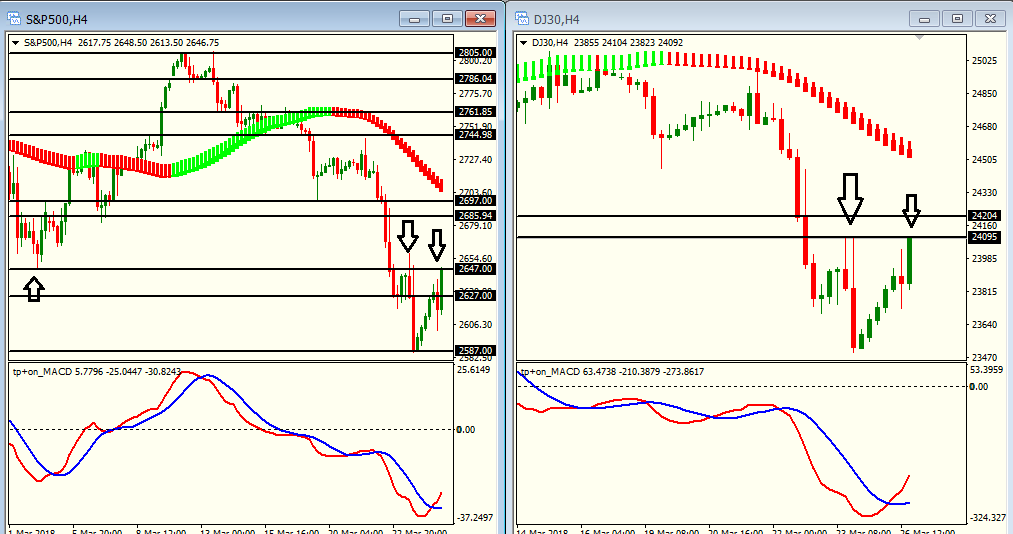
Task: Click the 25025 value on DJ30 price scale
Action: point(985,61)
